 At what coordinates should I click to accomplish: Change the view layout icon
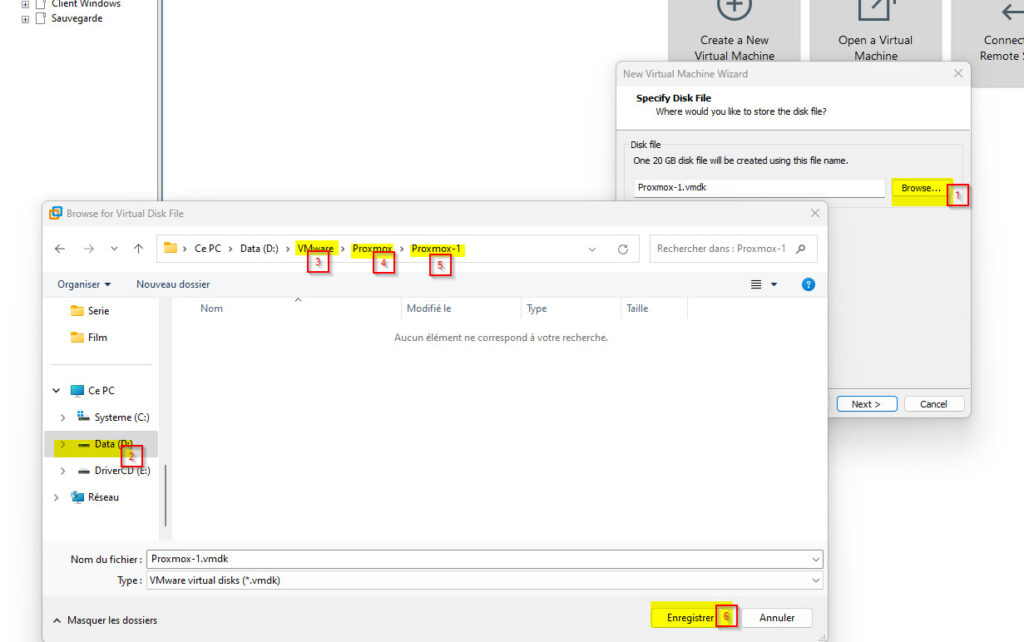click(x=756, y=285)
